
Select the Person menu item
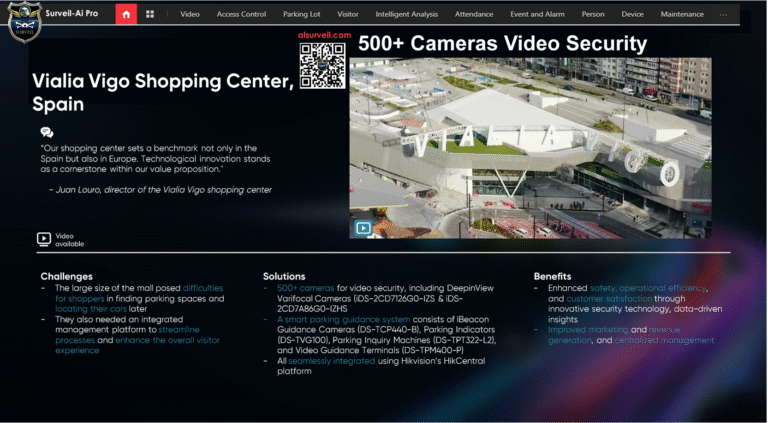point(593,14)
